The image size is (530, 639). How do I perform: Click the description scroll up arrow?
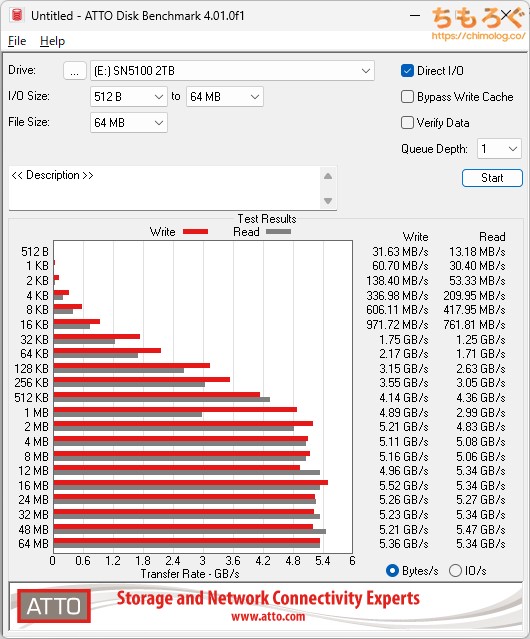click(x=328, y=176)
